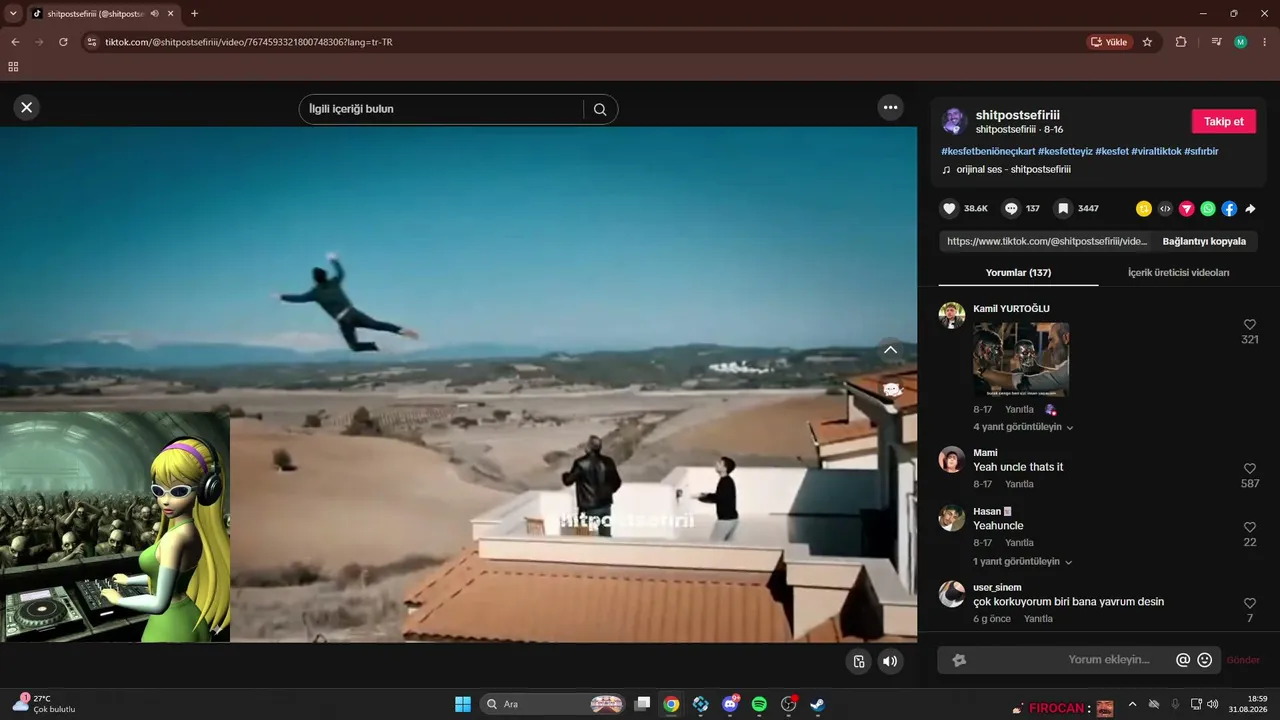Image resolution: width=1280 pixels, height=720 pixels.
Task: Search using the magnifier icon in the video search bar
Action: tap(600, 109)
